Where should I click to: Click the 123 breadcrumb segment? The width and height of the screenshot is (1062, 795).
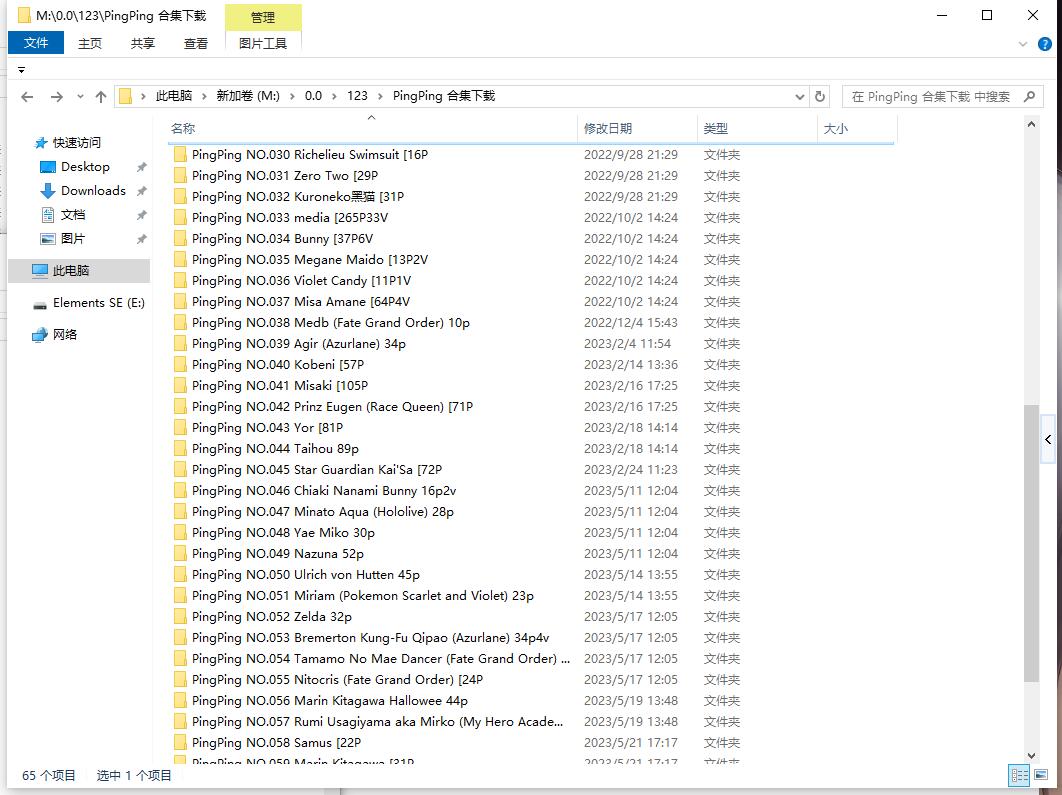[358, 96]
